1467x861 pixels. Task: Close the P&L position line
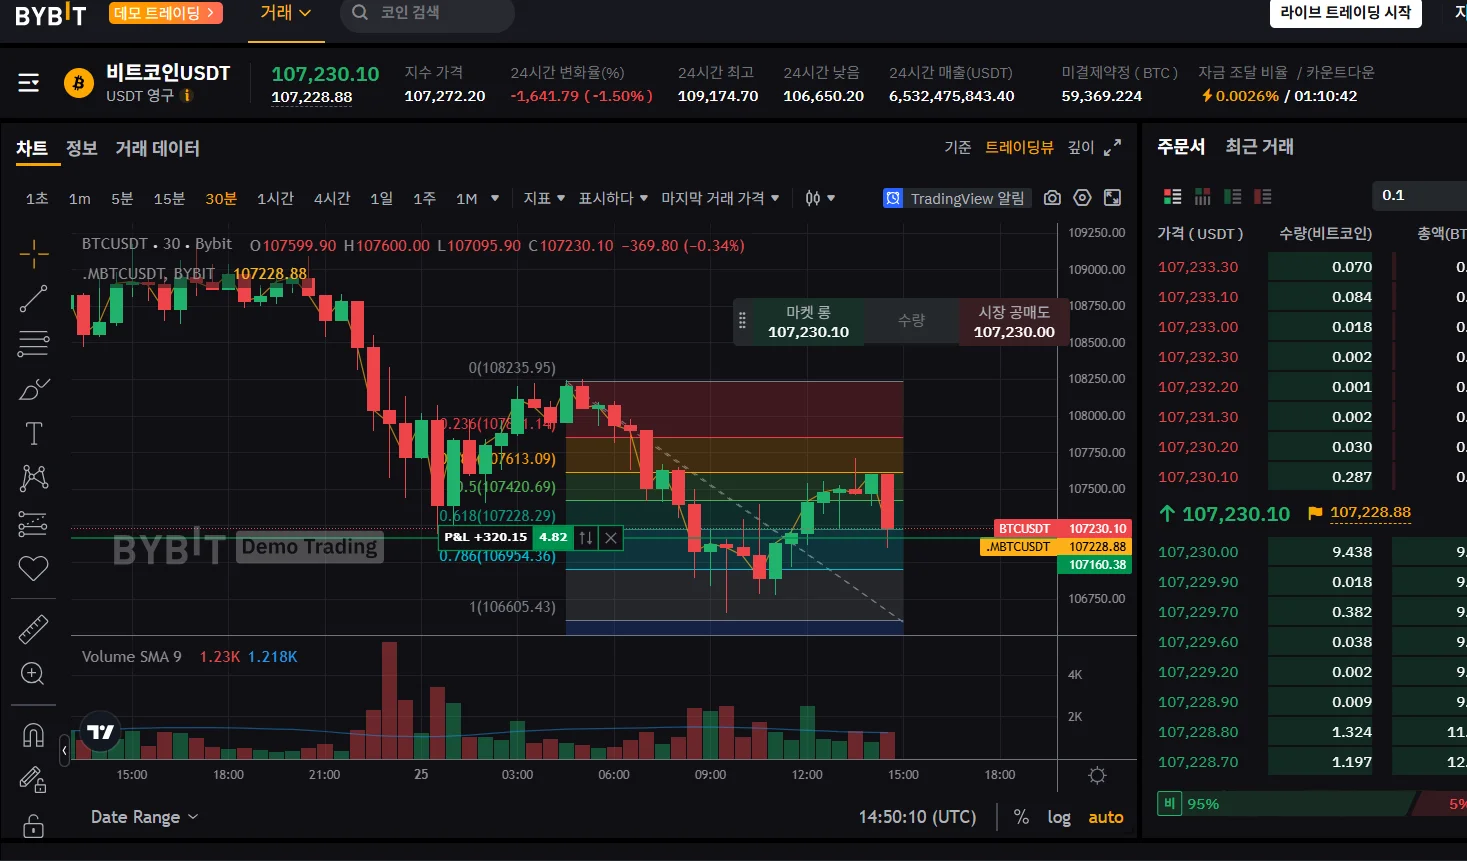[x=611, y=538]
